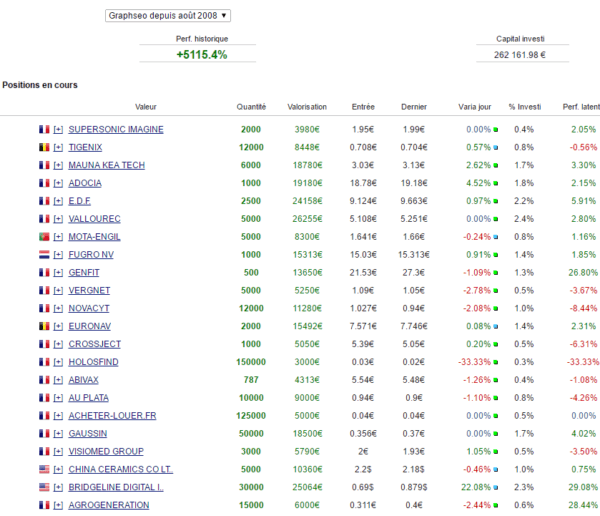This screenshot has height=516, width=600.
Task: Click the Belgian flag icon beside EURONAV
Action: tap(44, 326)
